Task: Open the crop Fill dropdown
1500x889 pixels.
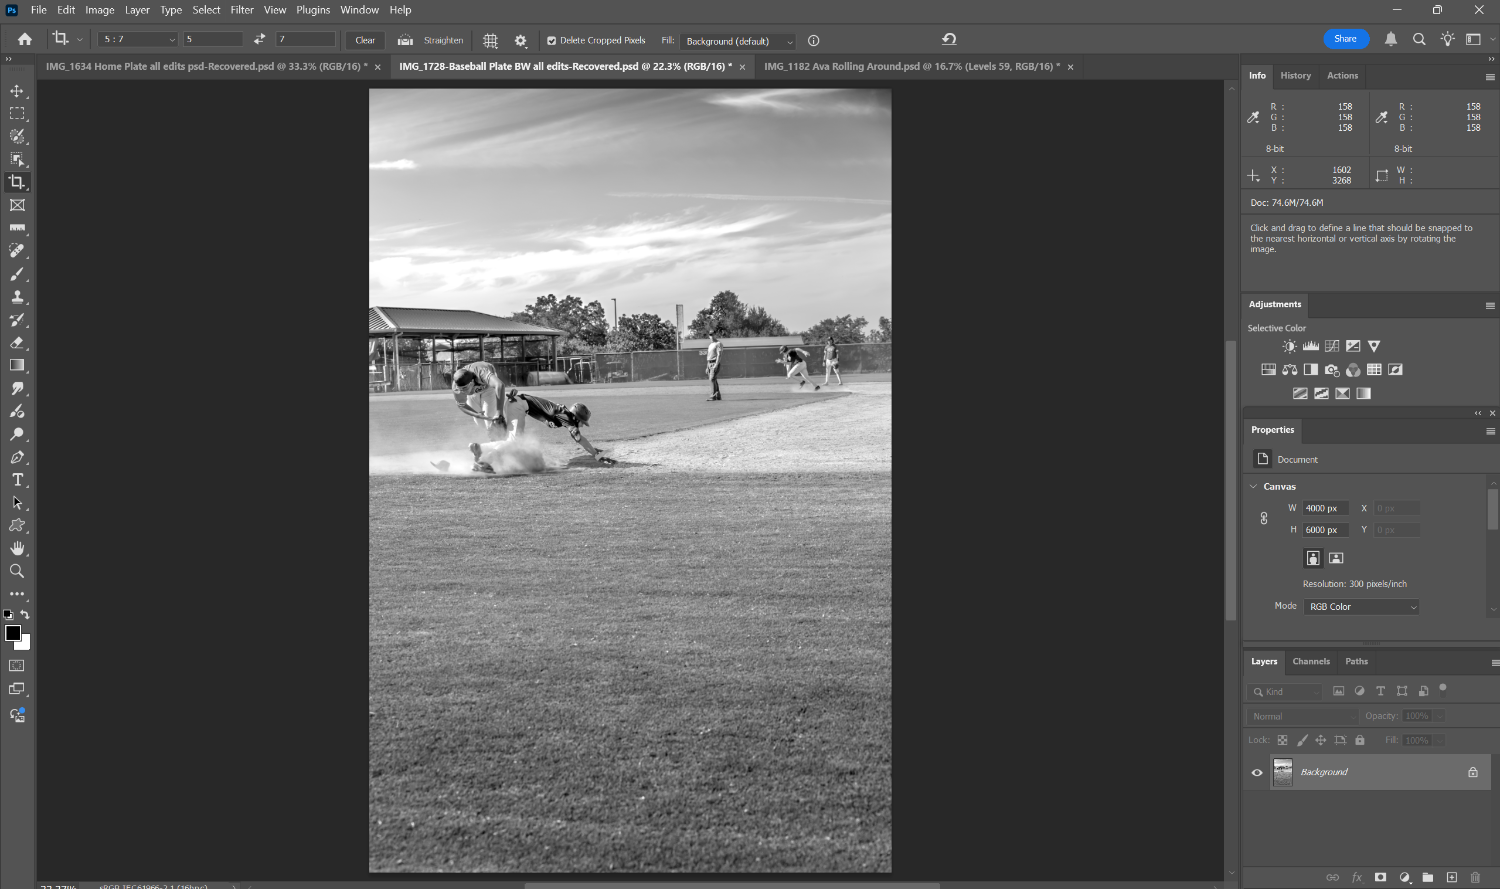Action: [739, 41]
